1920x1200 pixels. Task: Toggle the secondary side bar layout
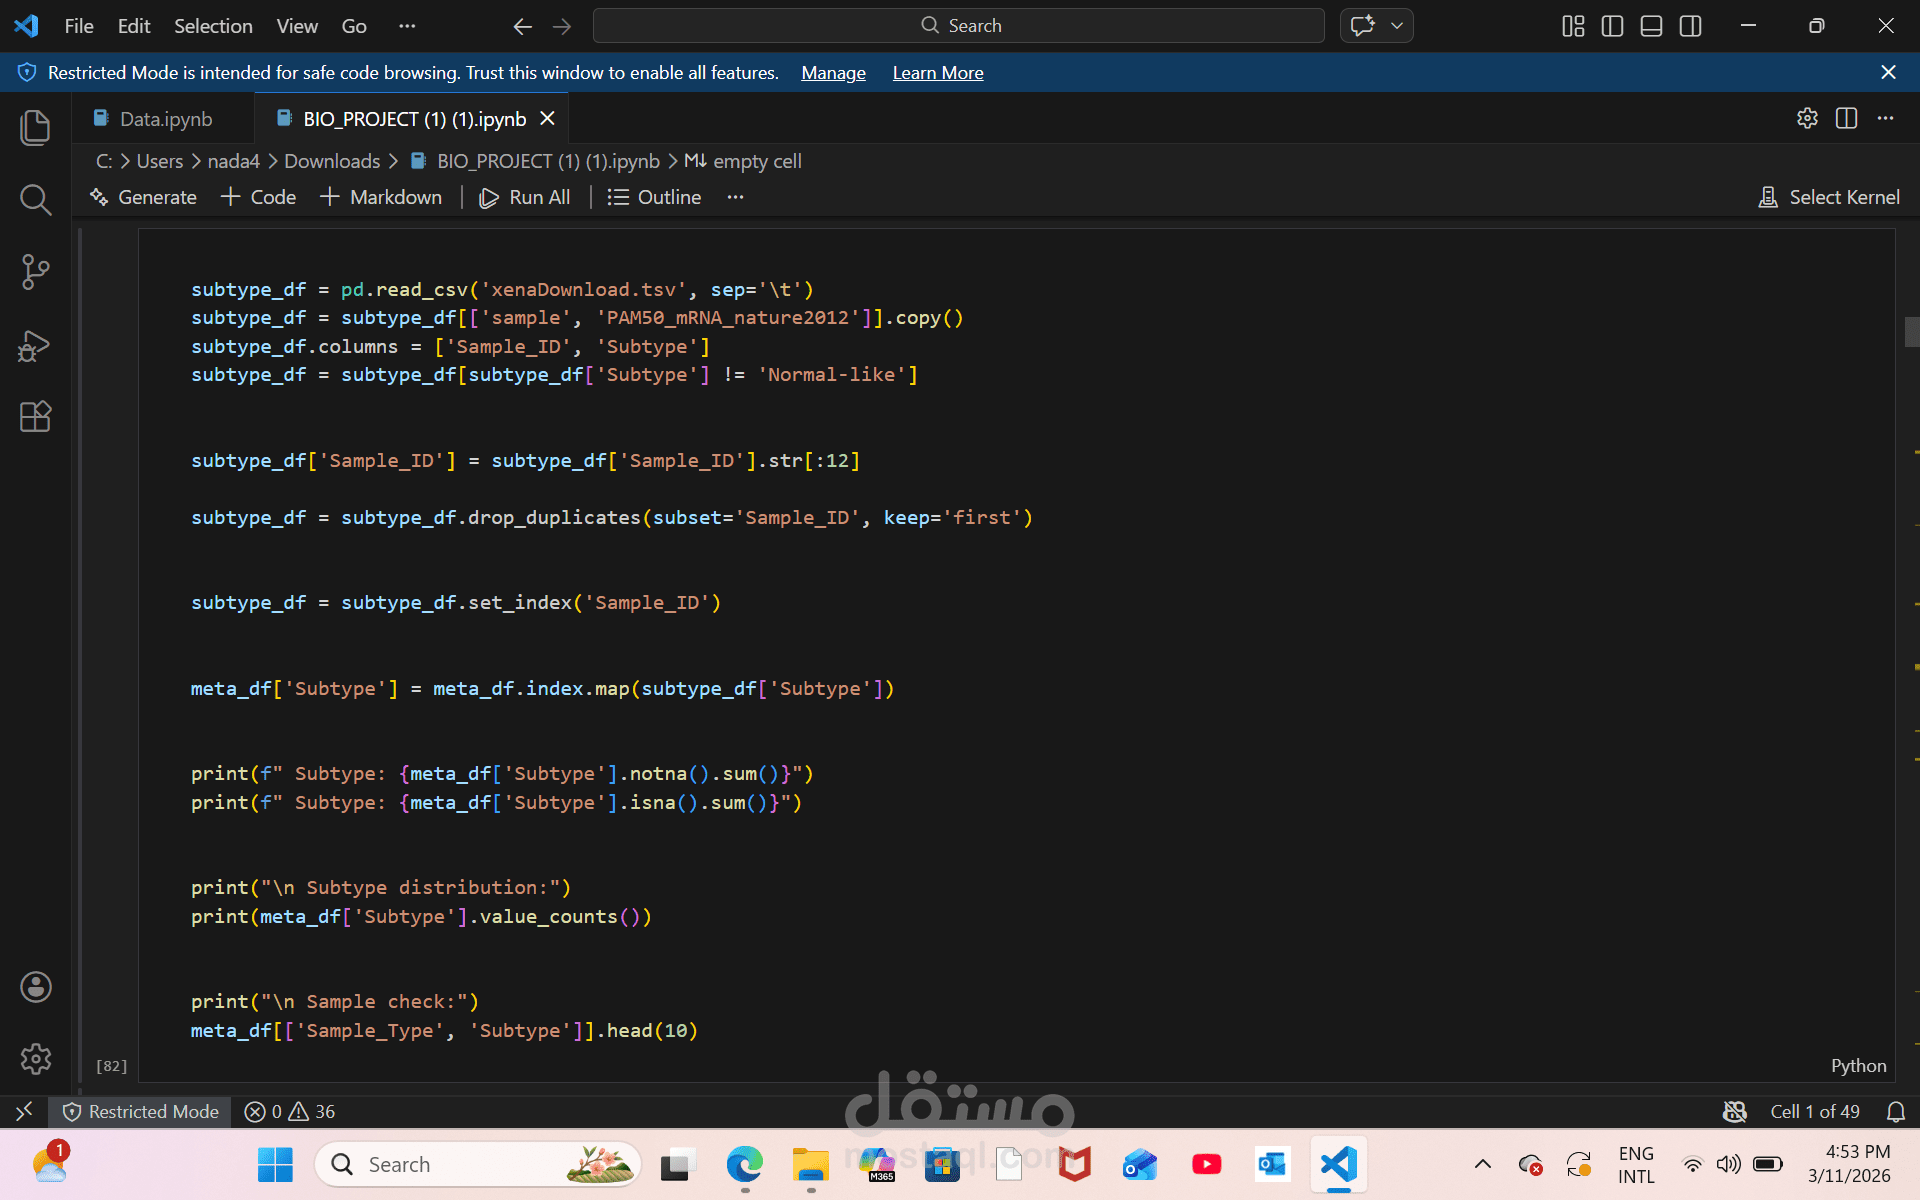tap(1690, 26)
